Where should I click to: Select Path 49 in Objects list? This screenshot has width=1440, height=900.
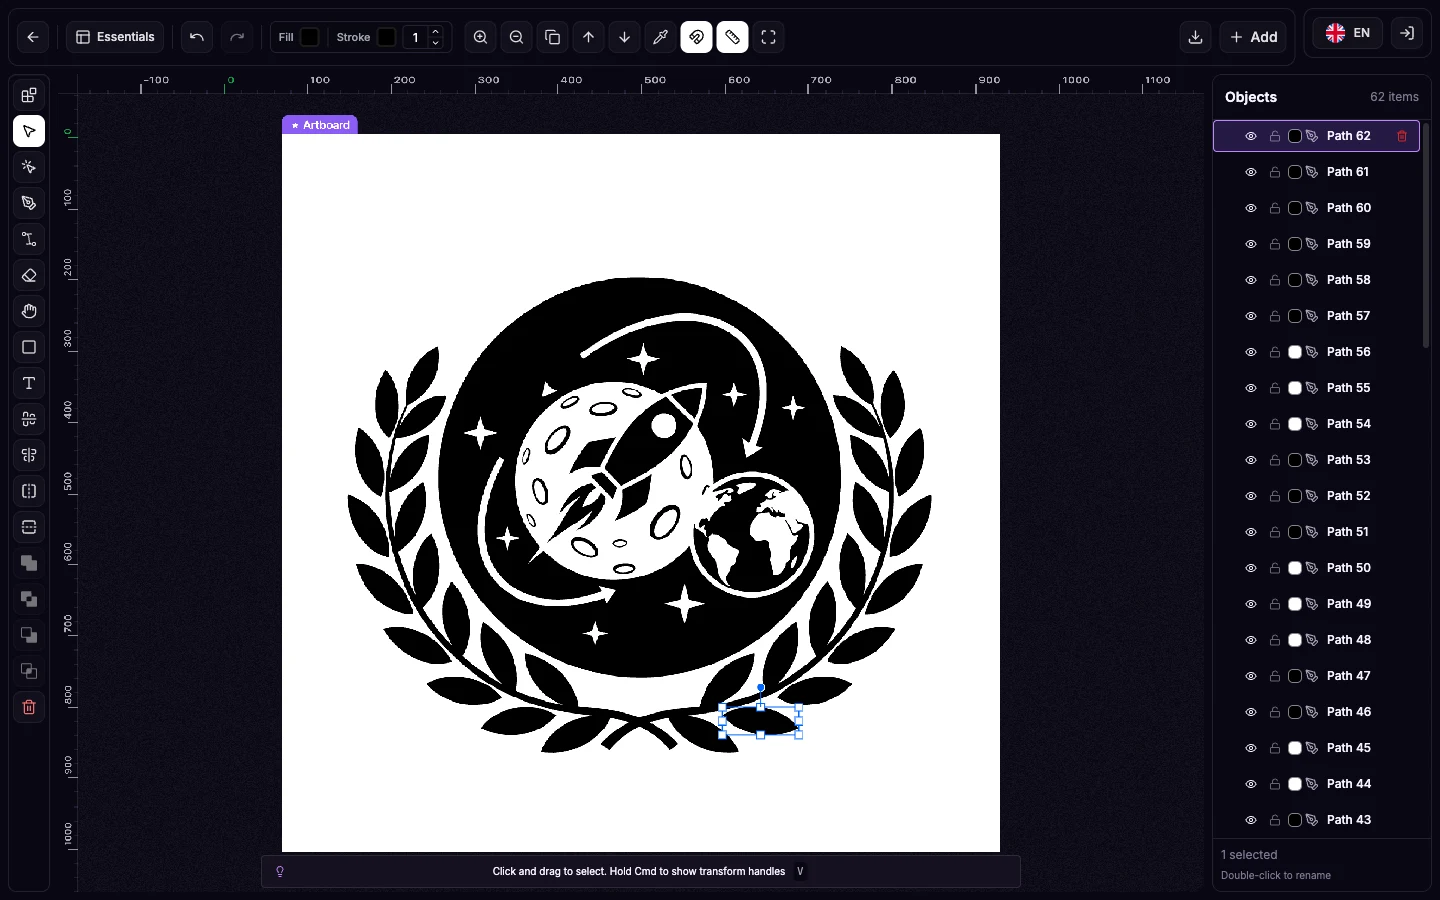1316,604
